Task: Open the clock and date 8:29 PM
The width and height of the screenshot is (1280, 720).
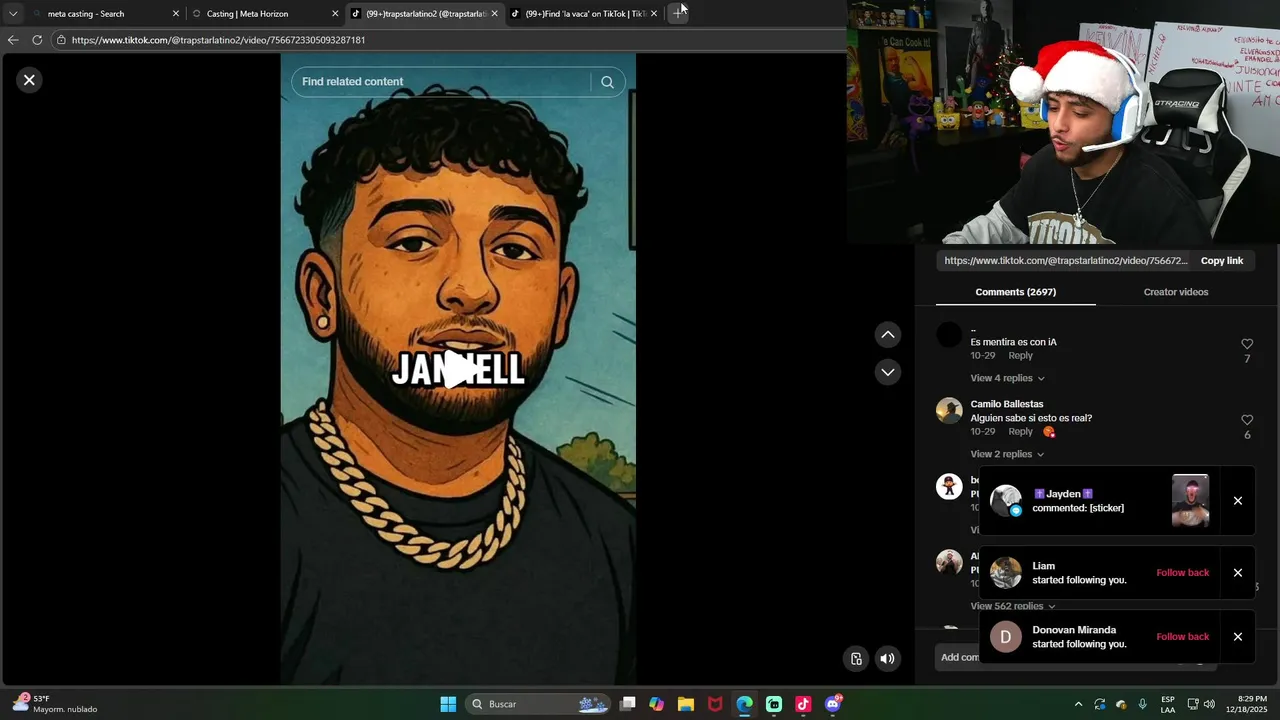Action: pyautogui.click(x=1252, y=704)
